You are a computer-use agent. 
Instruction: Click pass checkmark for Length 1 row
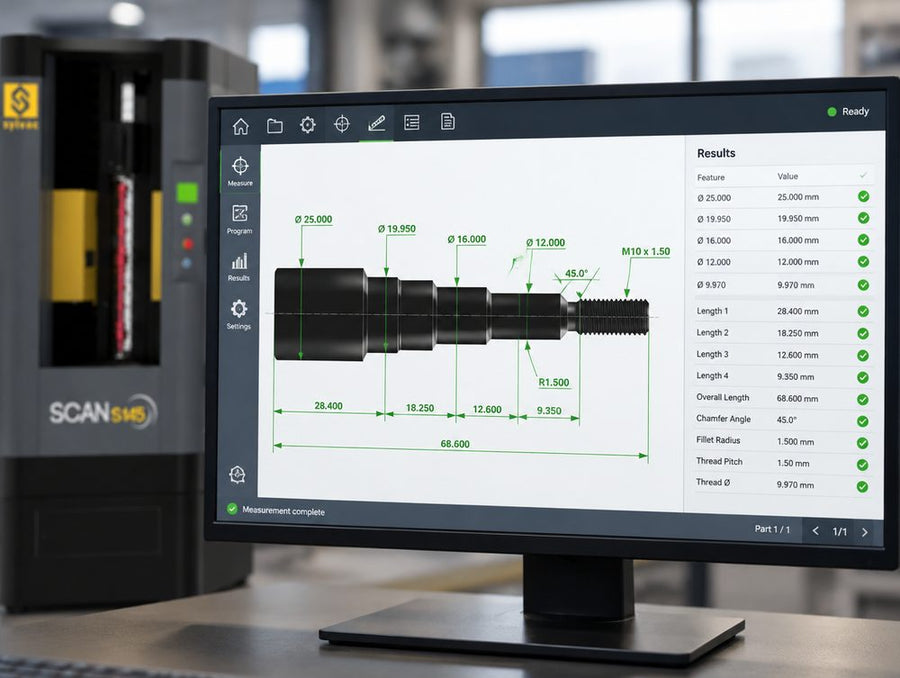[x=863, y=312]
